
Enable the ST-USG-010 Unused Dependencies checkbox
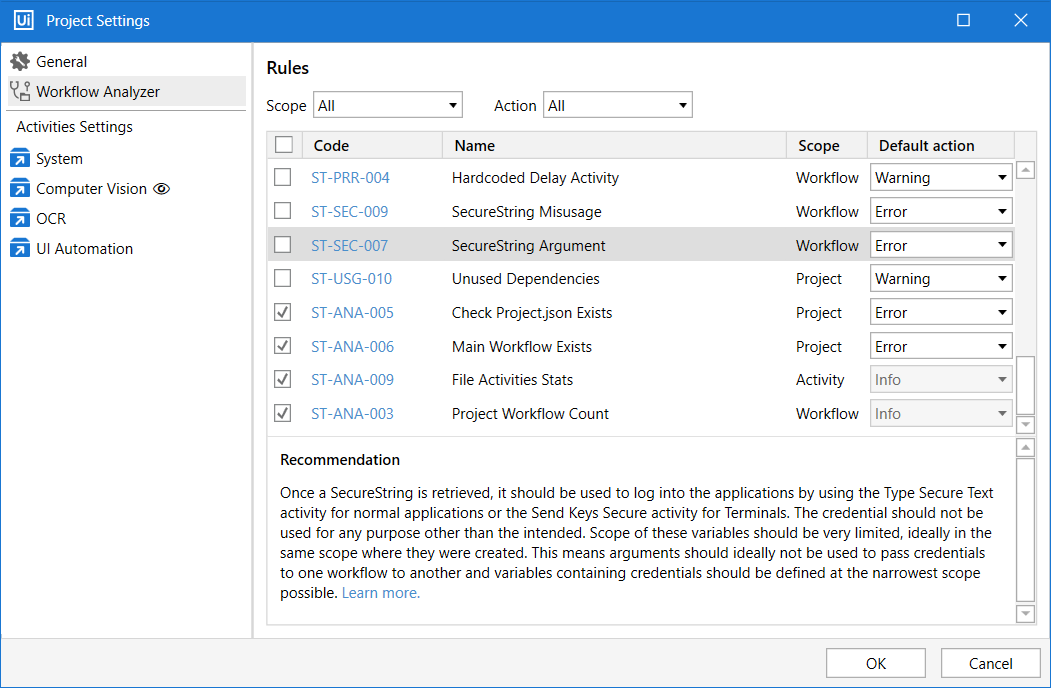click(283, 278)
